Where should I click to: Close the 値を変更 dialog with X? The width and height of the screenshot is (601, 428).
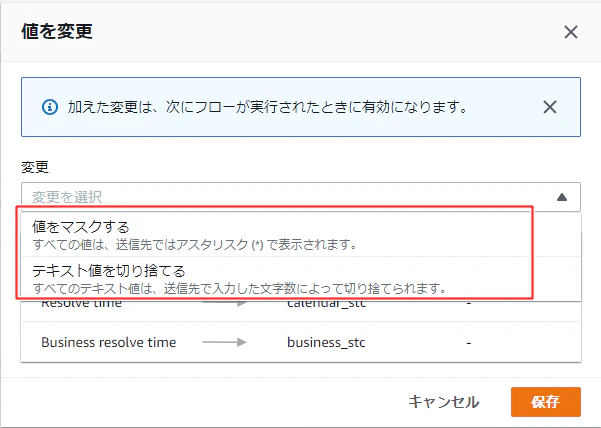pyautogui.click(x=571, y=32)
